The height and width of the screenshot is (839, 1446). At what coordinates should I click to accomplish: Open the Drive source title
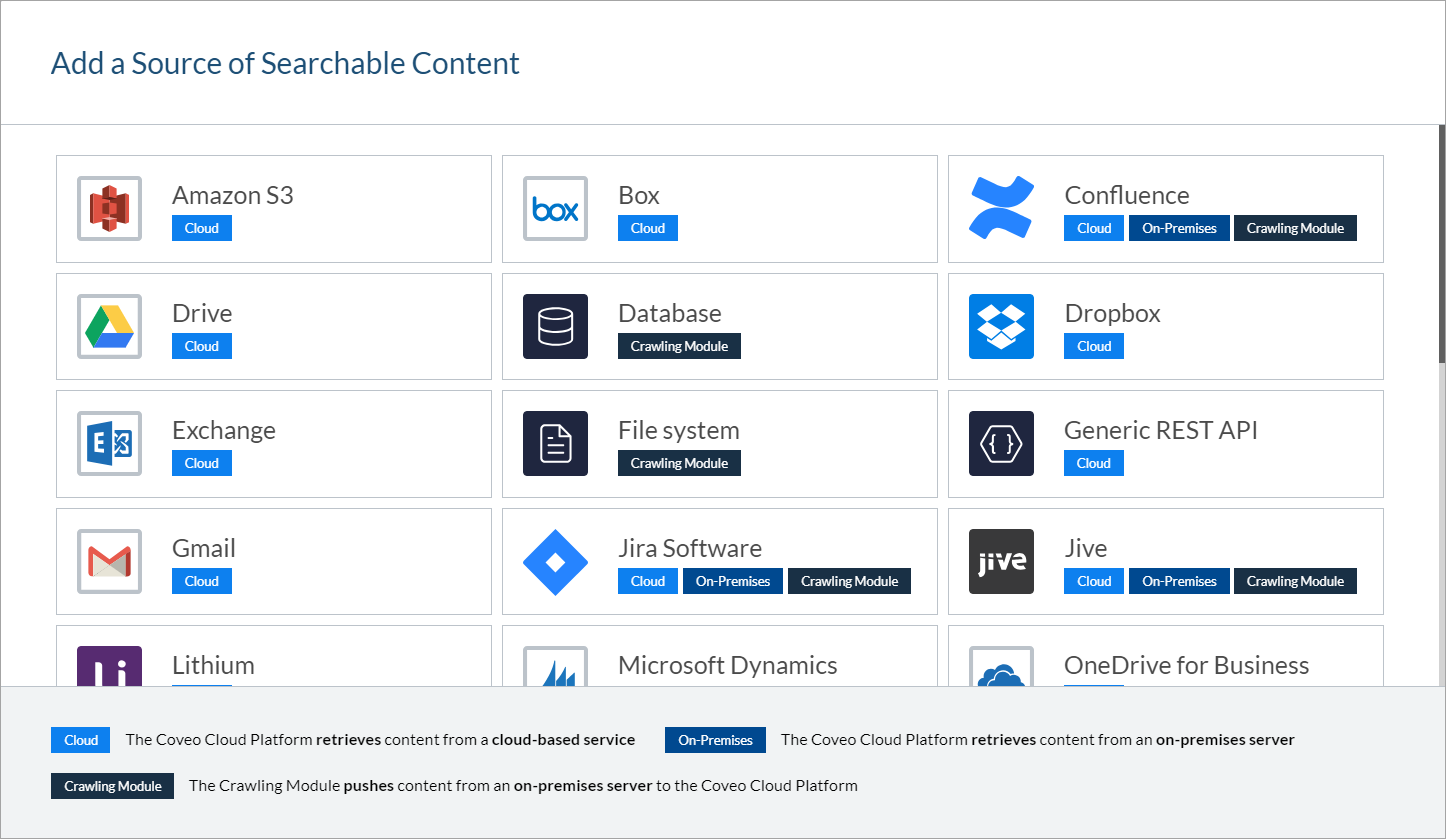(x=202, y=313)
